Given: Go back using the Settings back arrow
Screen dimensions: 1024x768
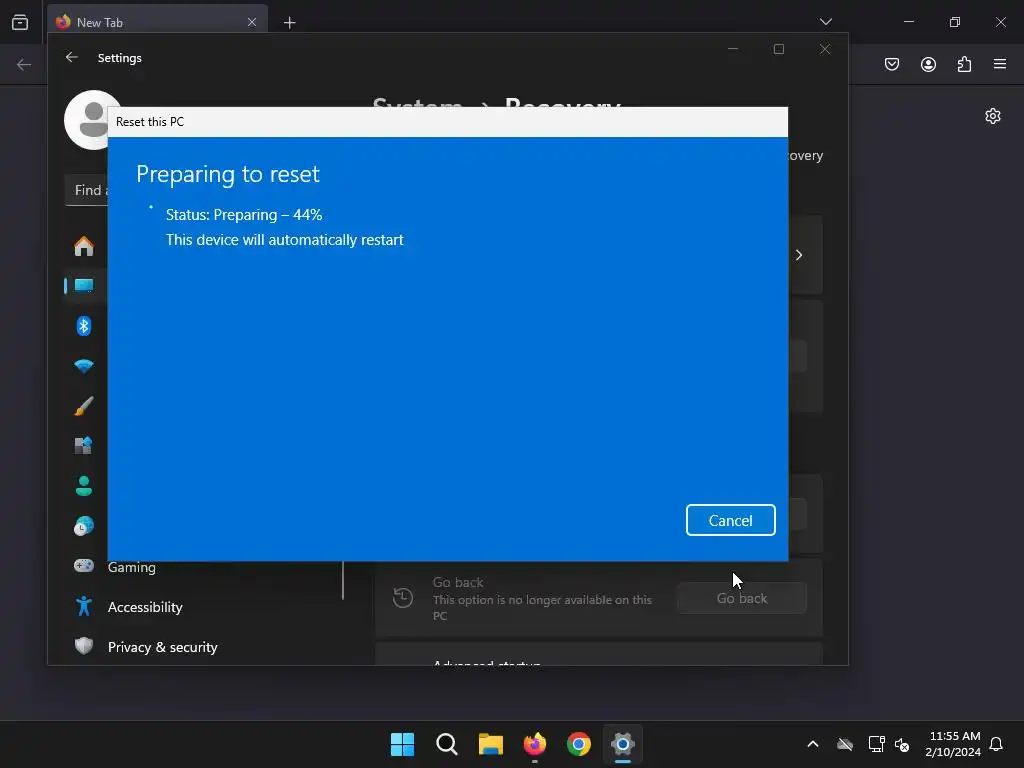Looking at the screenshot, I should (72, 57).
